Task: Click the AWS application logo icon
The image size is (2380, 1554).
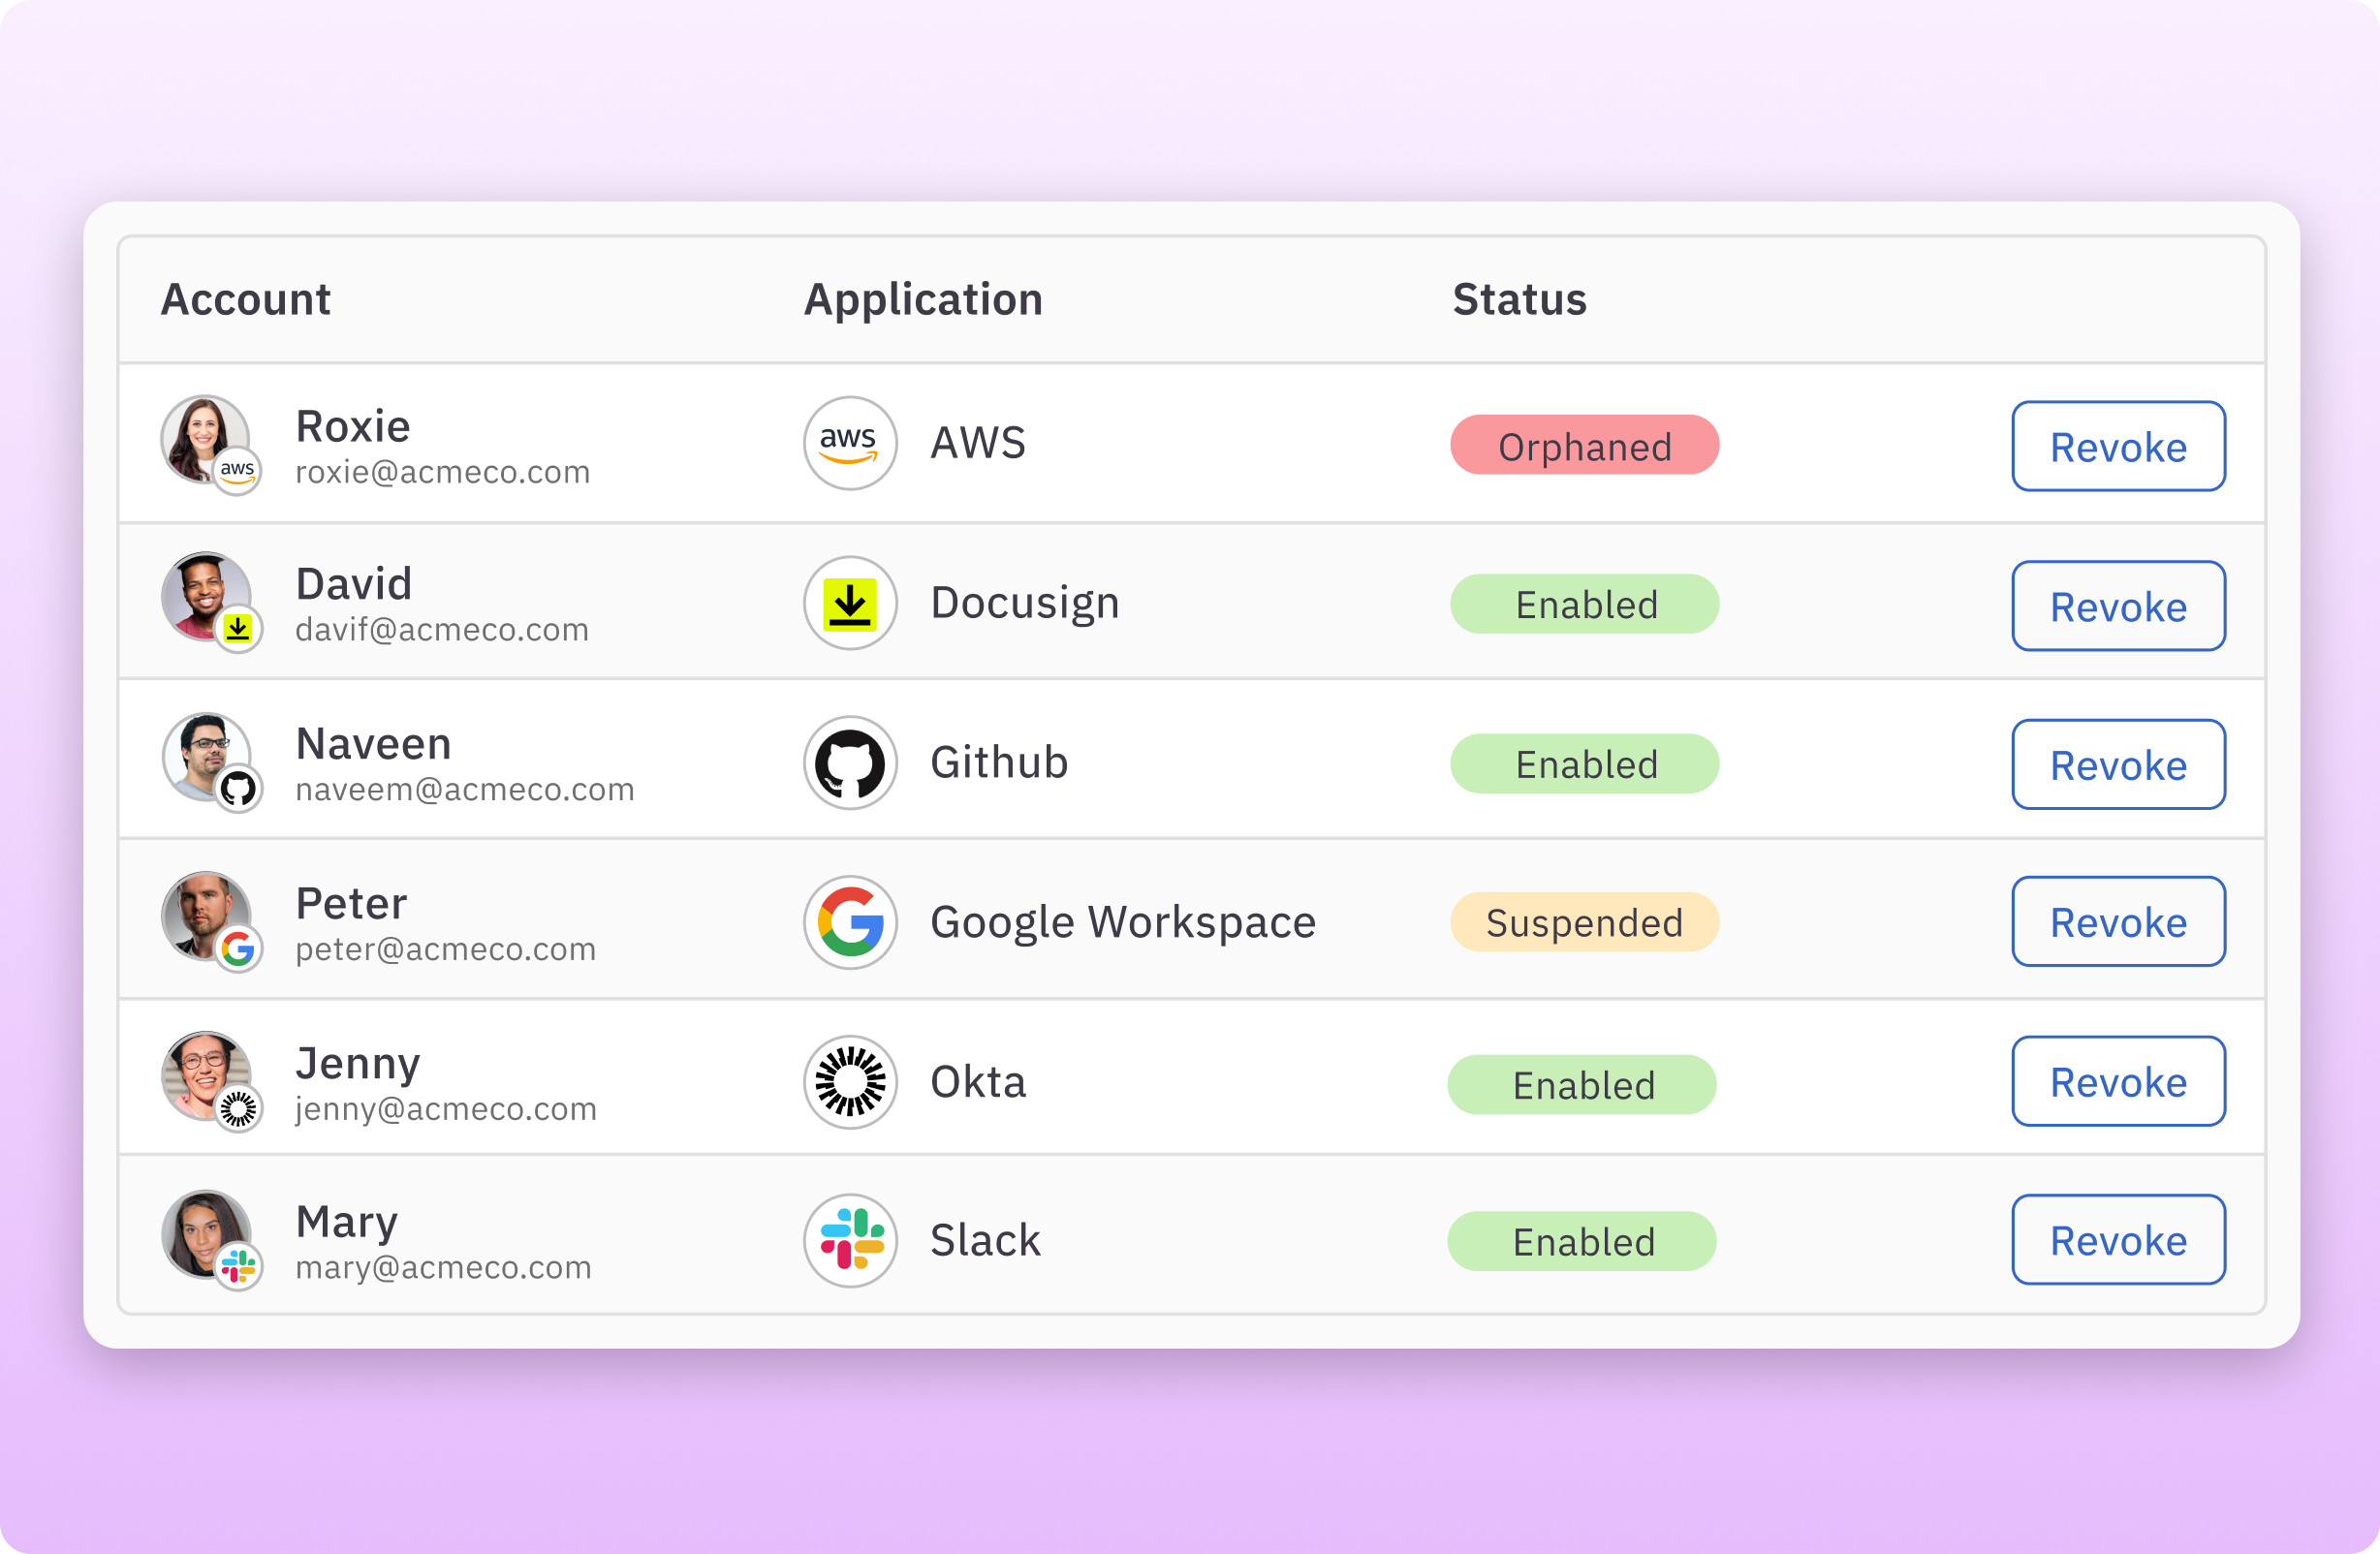Action: click(x=849, y=443)
